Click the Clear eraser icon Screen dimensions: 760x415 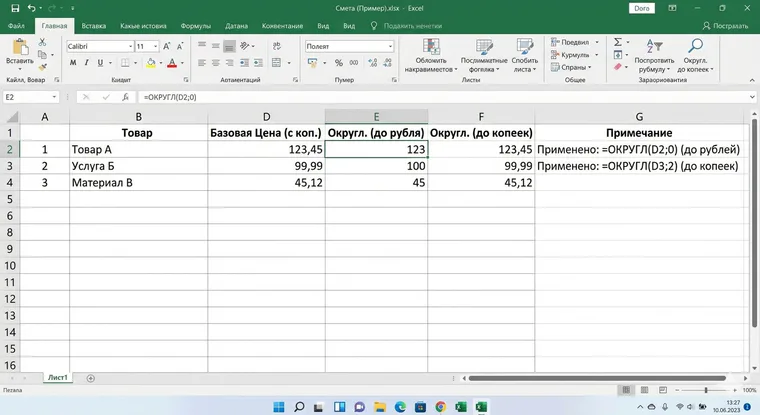click(x=618, y=66)
